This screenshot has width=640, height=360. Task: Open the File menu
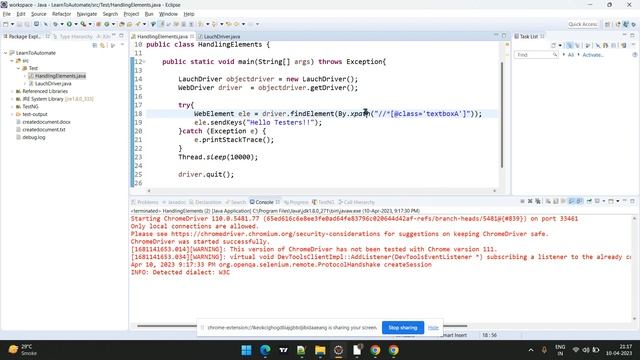pos(7,14)
